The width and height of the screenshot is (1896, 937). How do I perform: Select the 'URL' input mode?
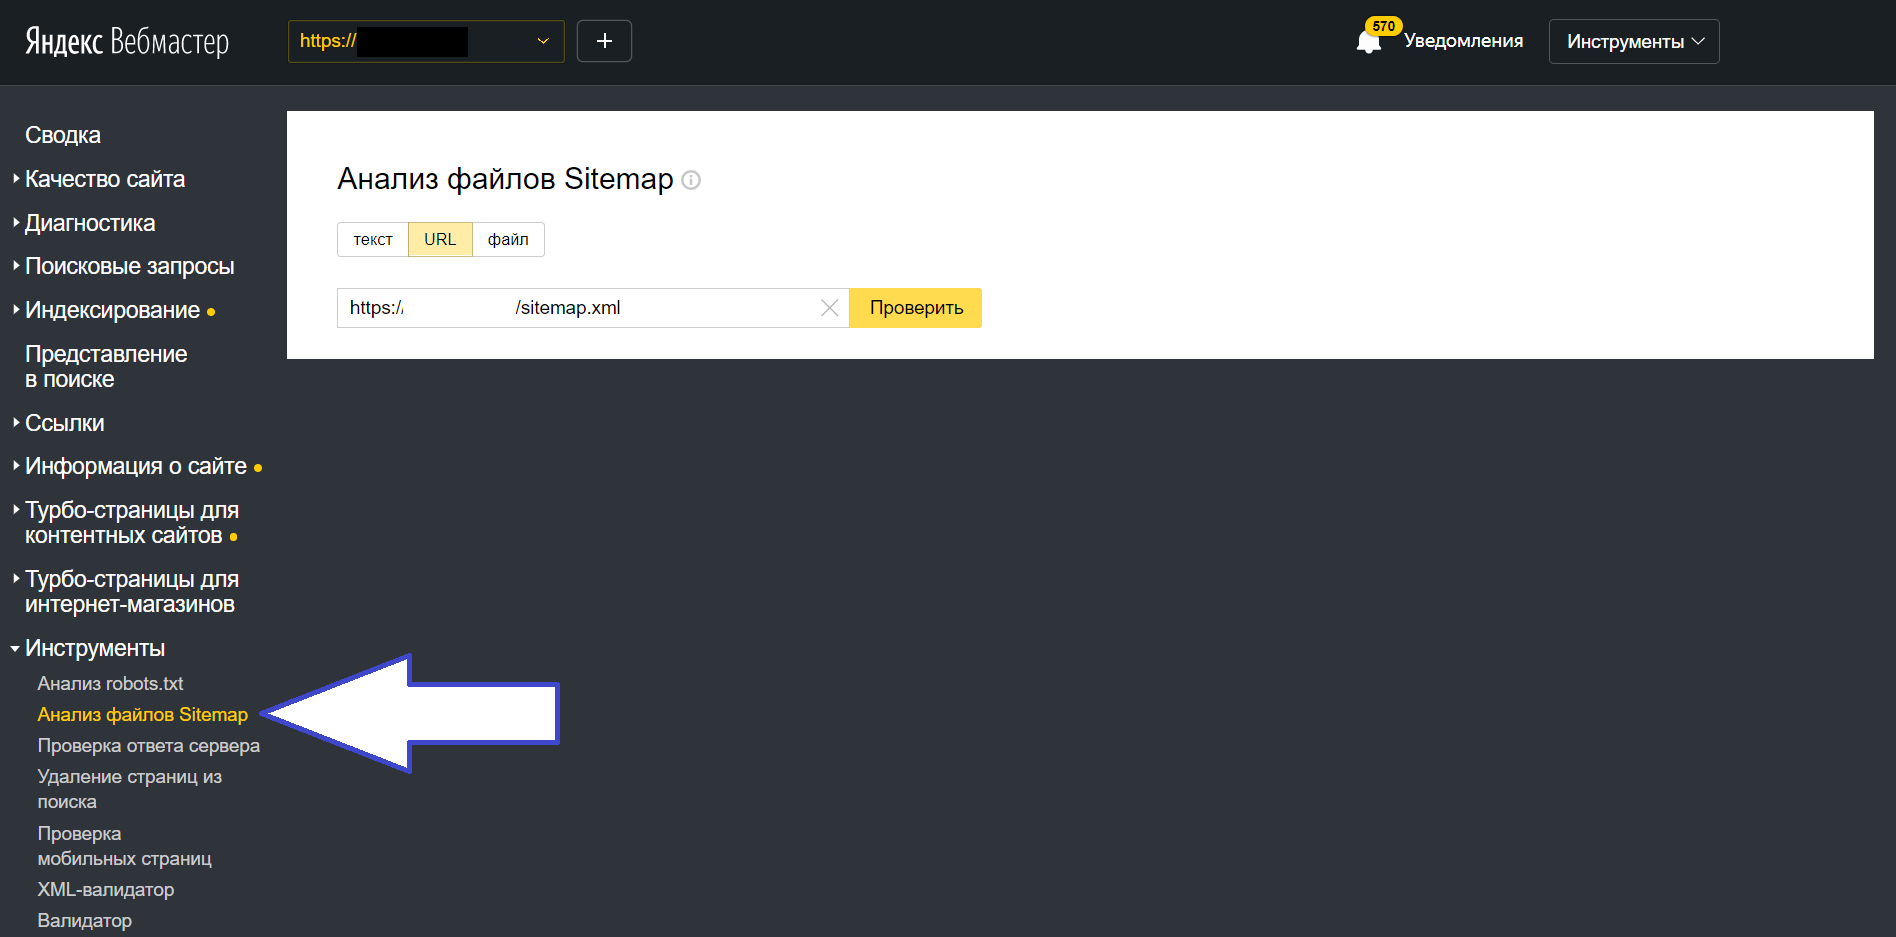tap(440, 240)
